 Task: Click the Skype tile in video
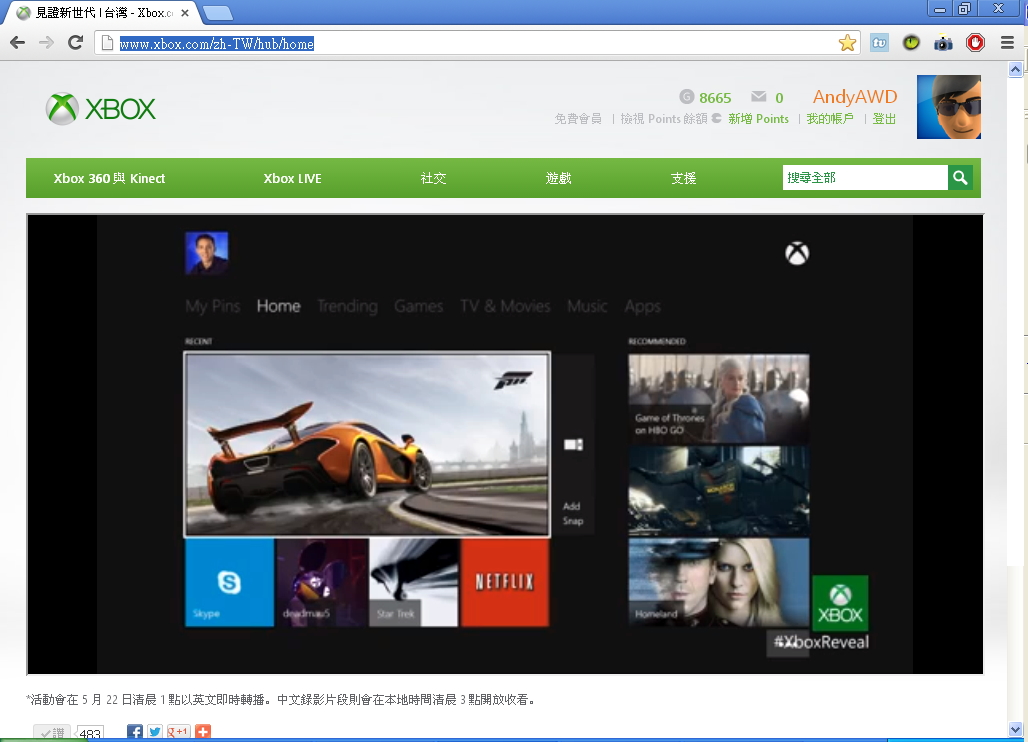tap(229, 582)
